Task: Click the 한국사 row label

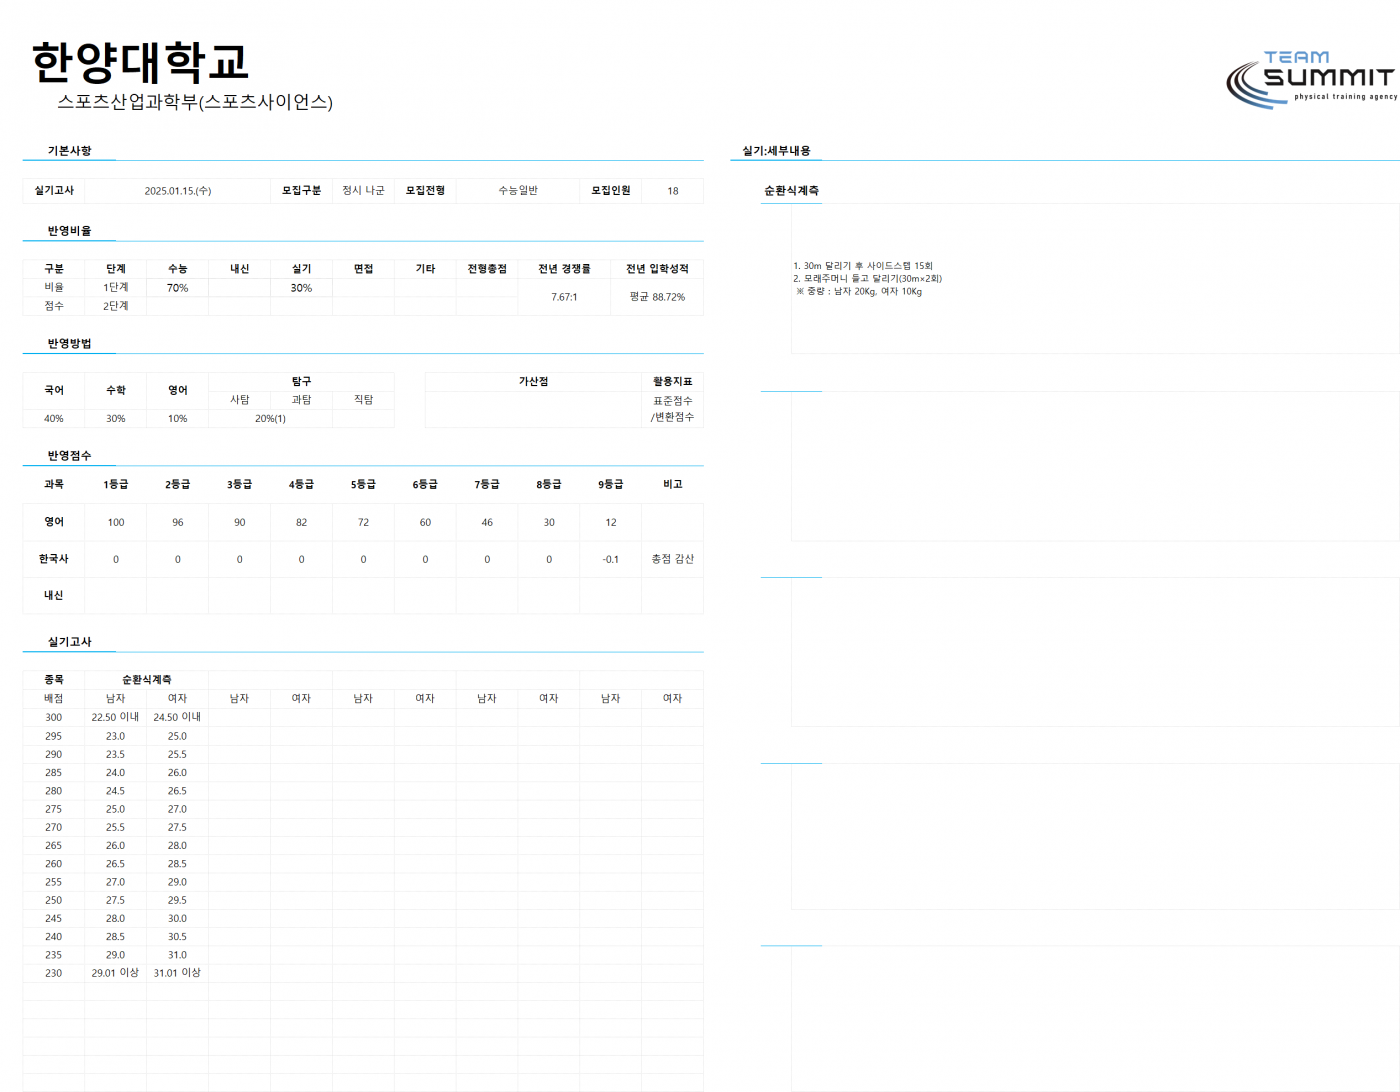Action: (54, 559)
